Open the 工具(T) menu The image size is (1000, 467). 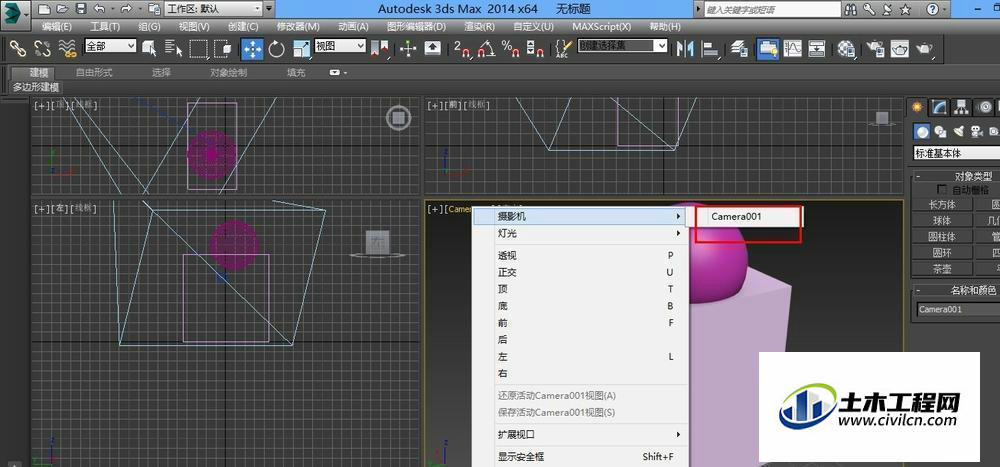pyautogui.click(x=105, y=27)
